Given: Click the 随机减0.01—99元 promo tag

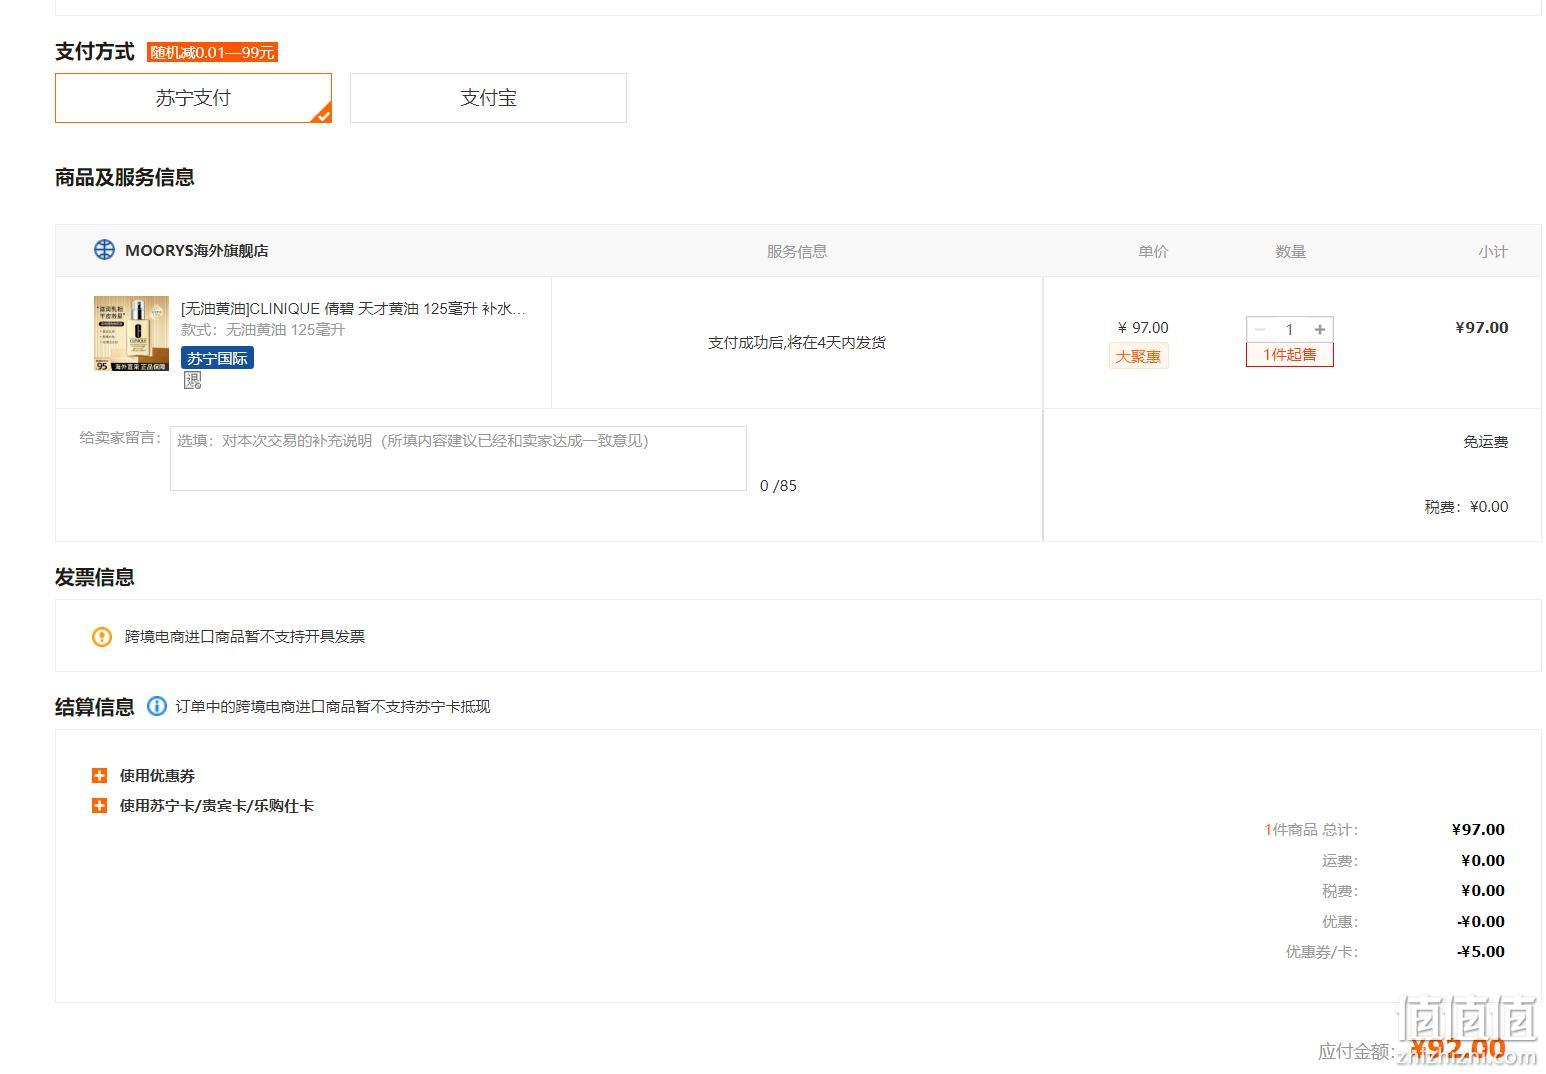Looking at the screenshot, I should pos(212,52).
